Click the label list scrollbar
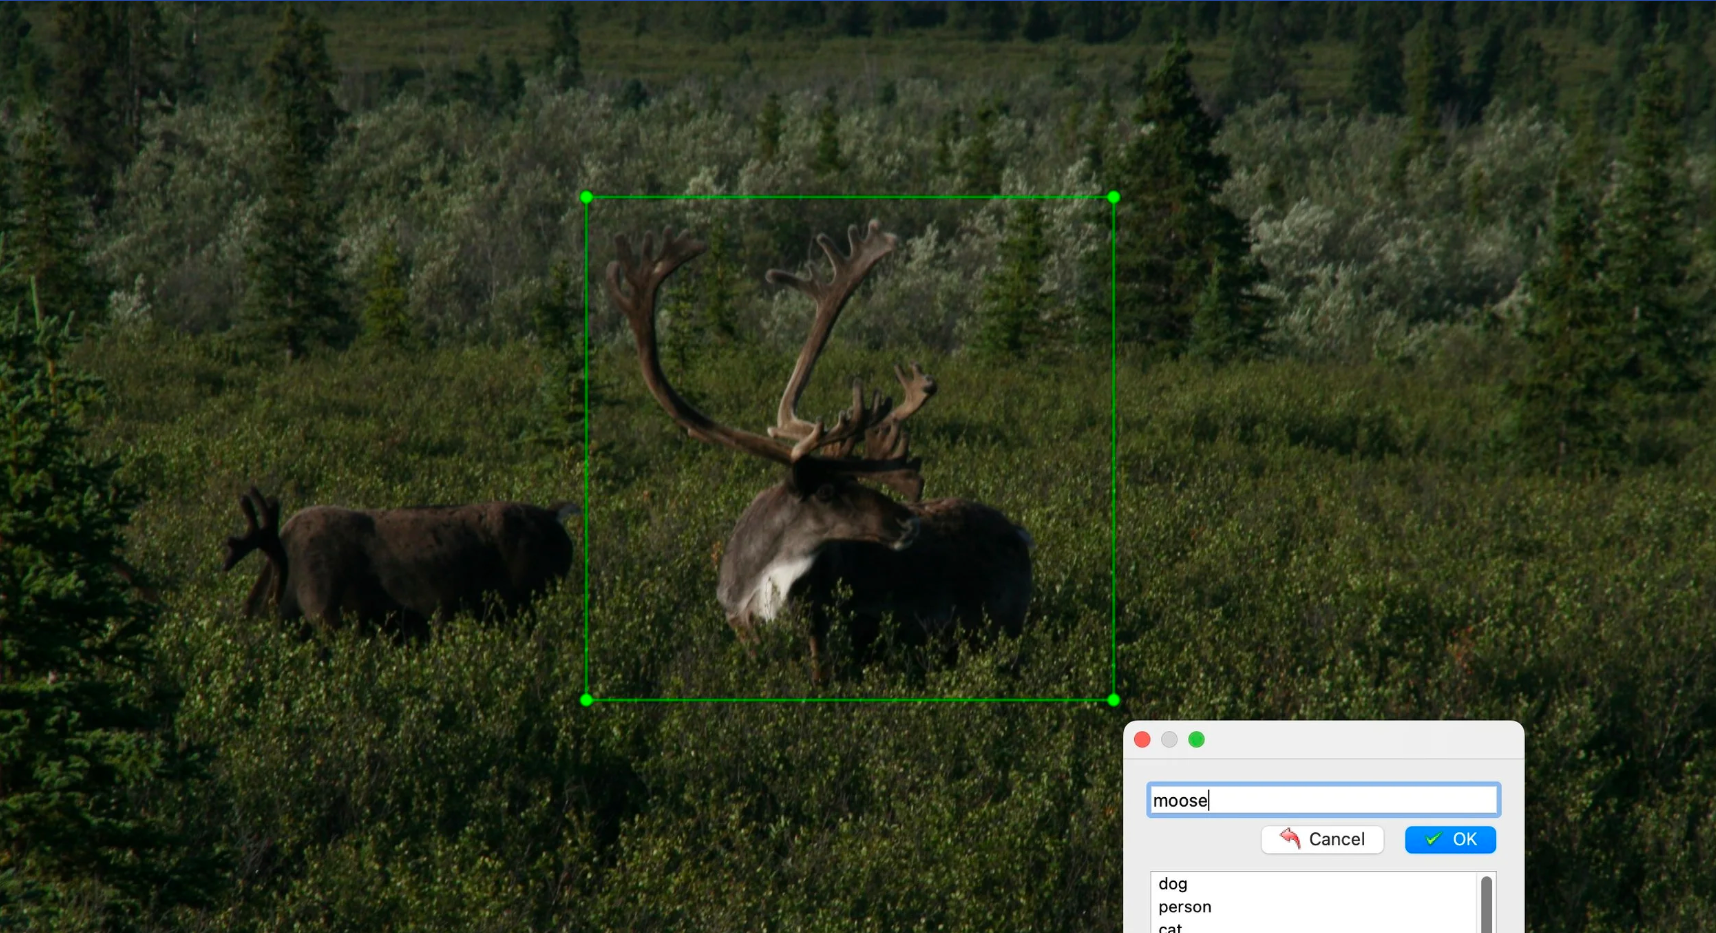 (1486, 904)
